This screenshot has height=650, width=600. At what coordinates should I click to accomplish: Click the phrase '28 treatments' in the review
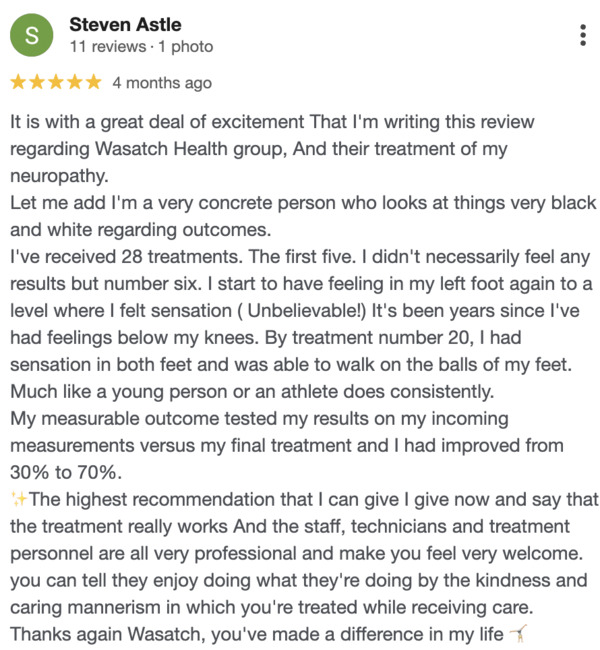point(182,257)
